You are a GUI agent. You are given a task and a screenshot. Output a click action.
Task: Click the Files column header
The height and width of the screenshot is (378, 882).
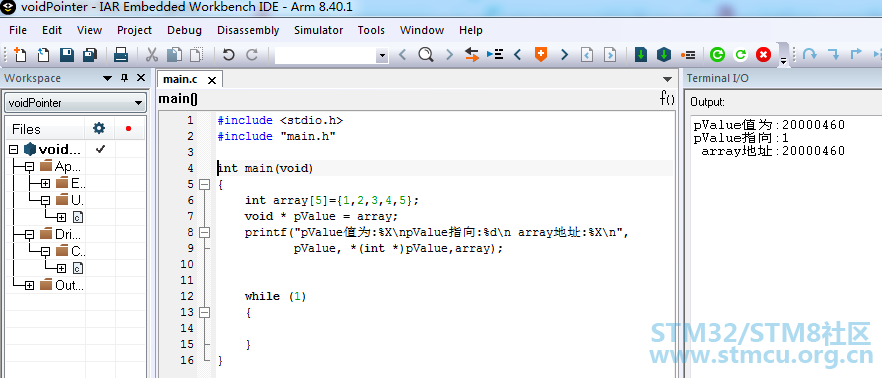point(26,129)
